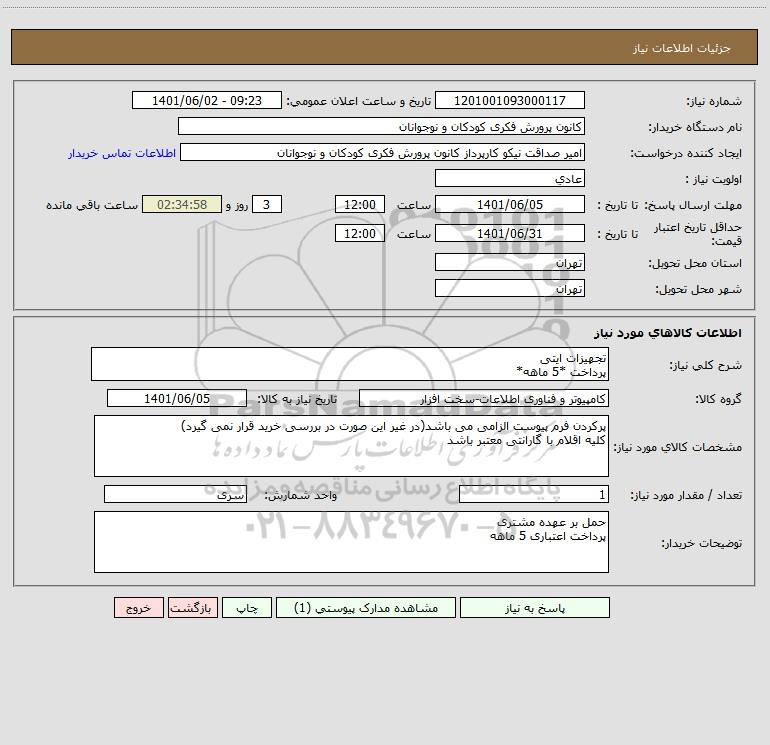The height and width of the screenshot is (745, 770).
Task: Click price validity hour 12:00 field
Action: [359, 233]
